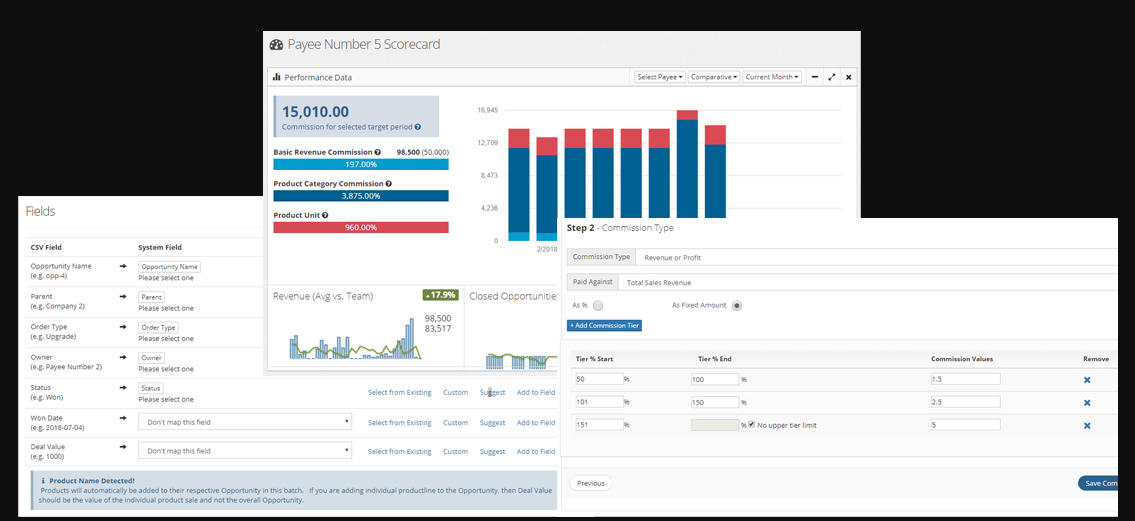The height and width of the screenshot is (521, 1135).
Task: Click 'Select from Existing' in the Status row
Action: point(399,393)
